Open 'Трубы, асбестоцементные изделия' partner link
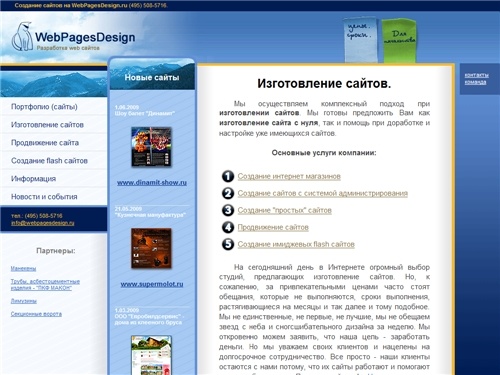Image resolution: width=500 pixels, height=375 pixels. (45, 285)
